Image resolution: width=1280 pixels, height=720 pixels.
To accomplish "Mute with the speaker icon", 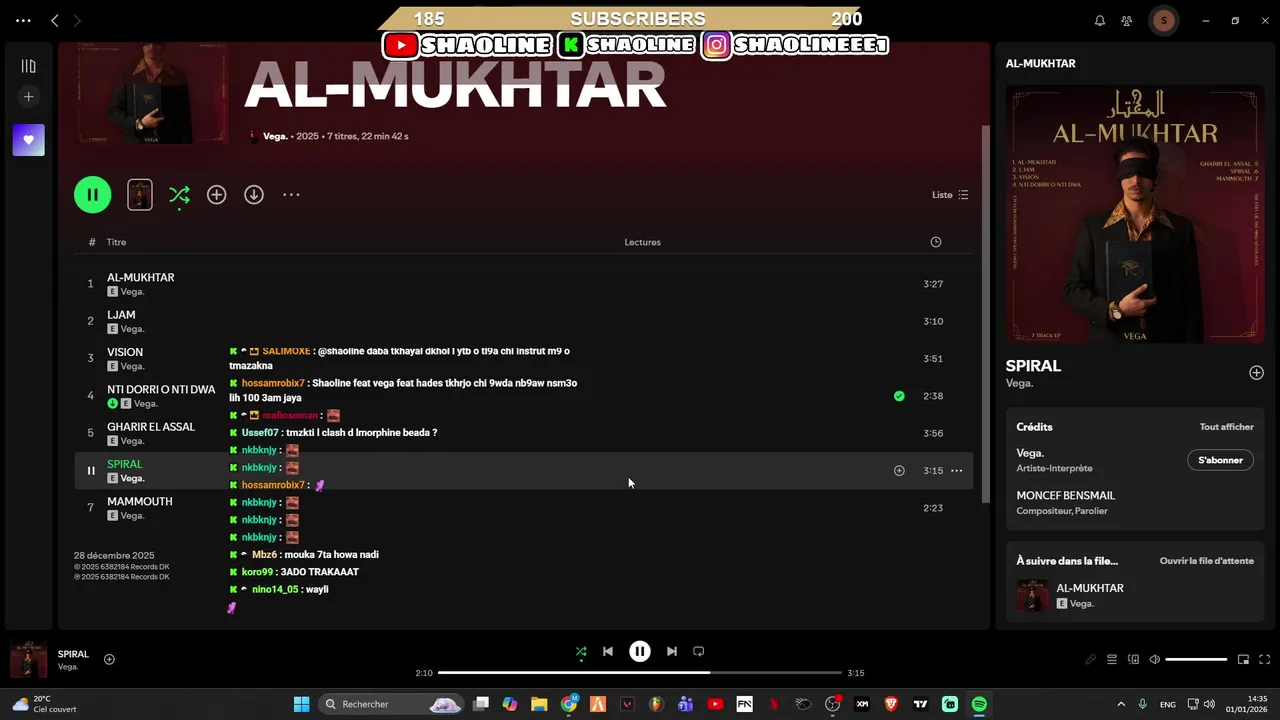I will click(1154, 660).
